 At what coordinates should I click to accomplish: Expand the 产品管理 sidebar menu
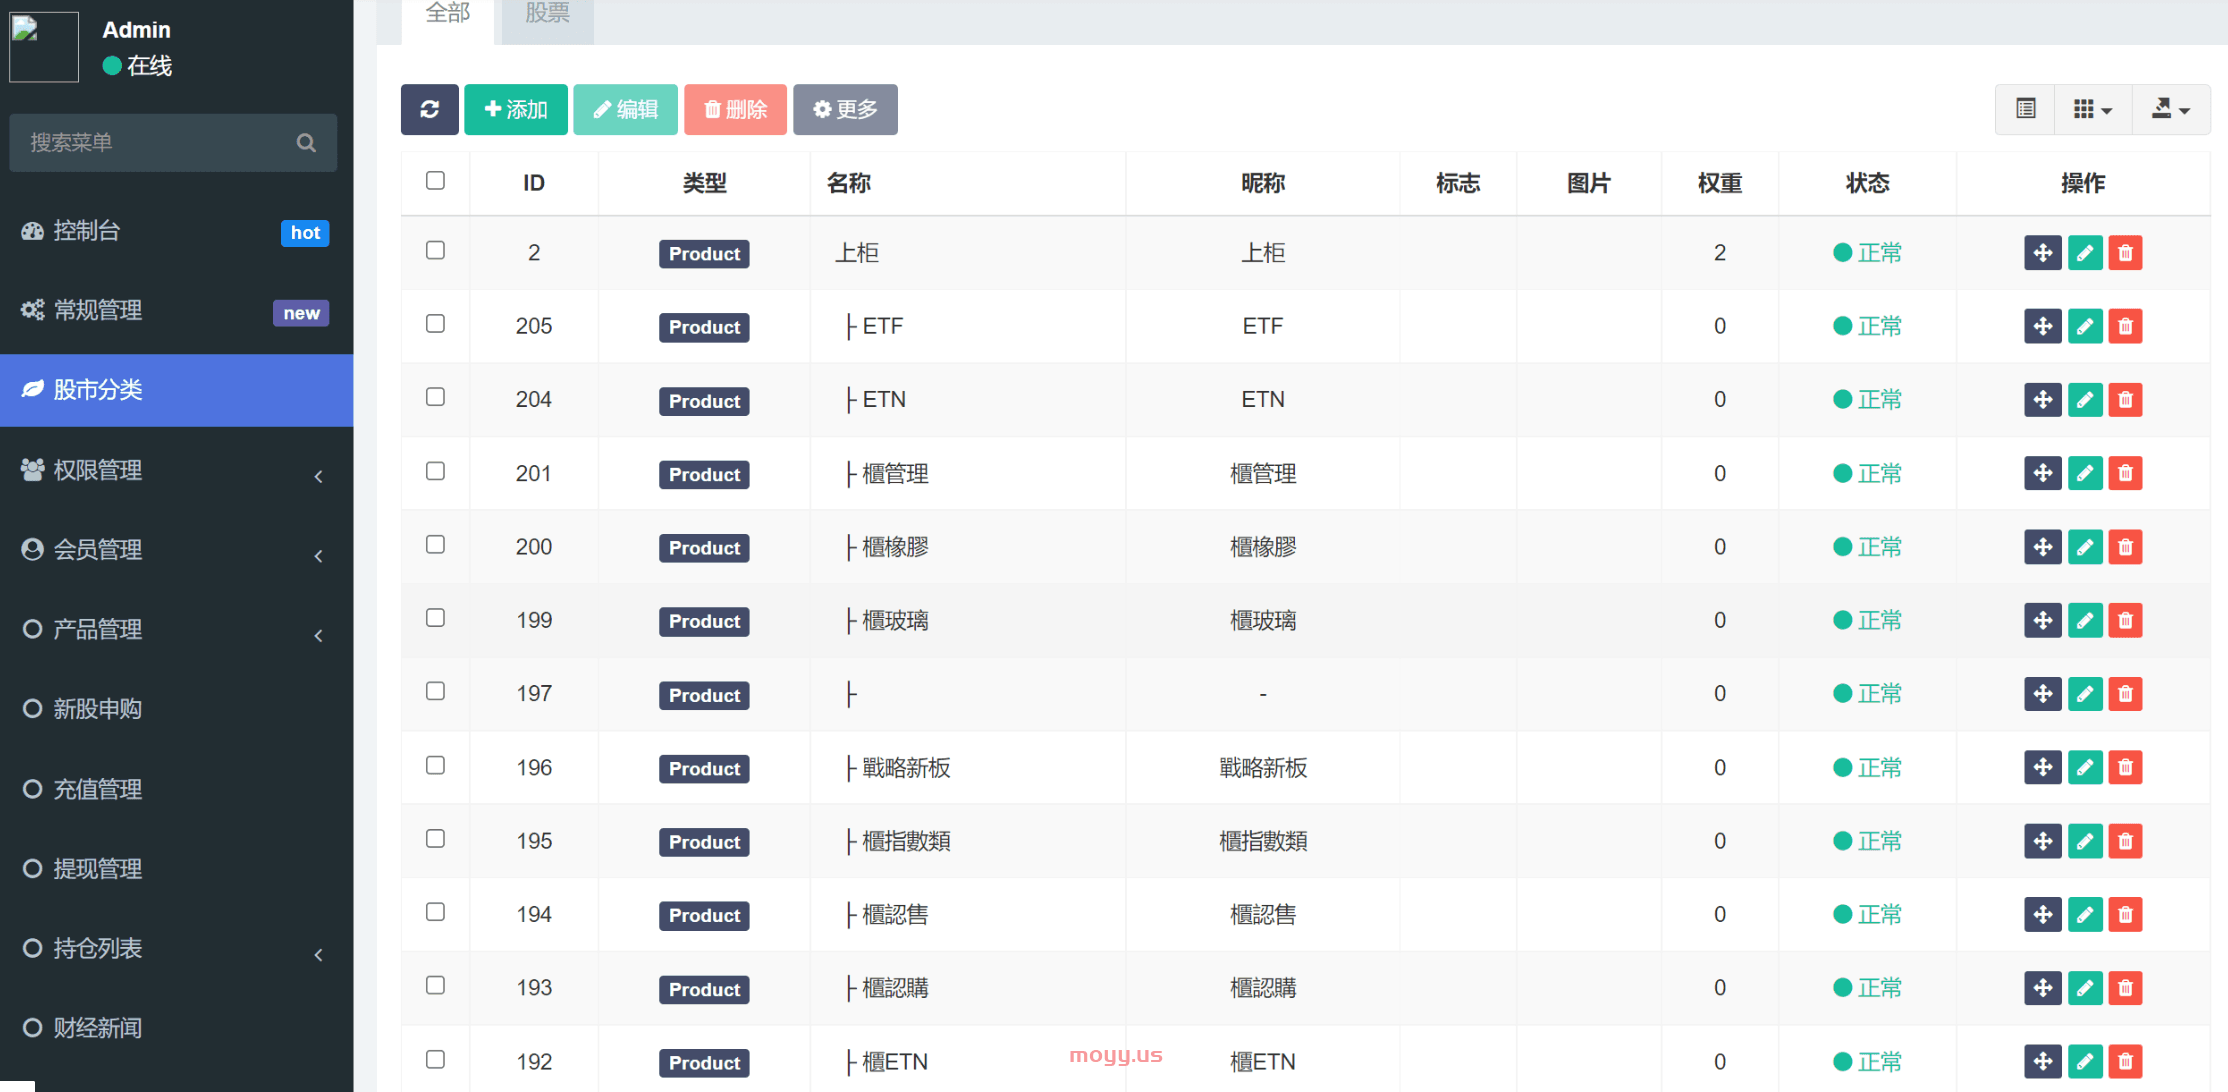click(176, 630)
